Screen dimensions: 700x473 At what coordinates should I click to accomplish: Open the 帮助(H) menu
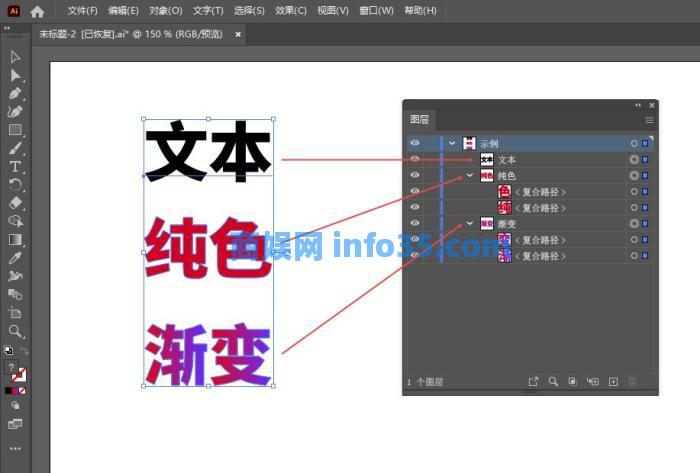(420, 11)
